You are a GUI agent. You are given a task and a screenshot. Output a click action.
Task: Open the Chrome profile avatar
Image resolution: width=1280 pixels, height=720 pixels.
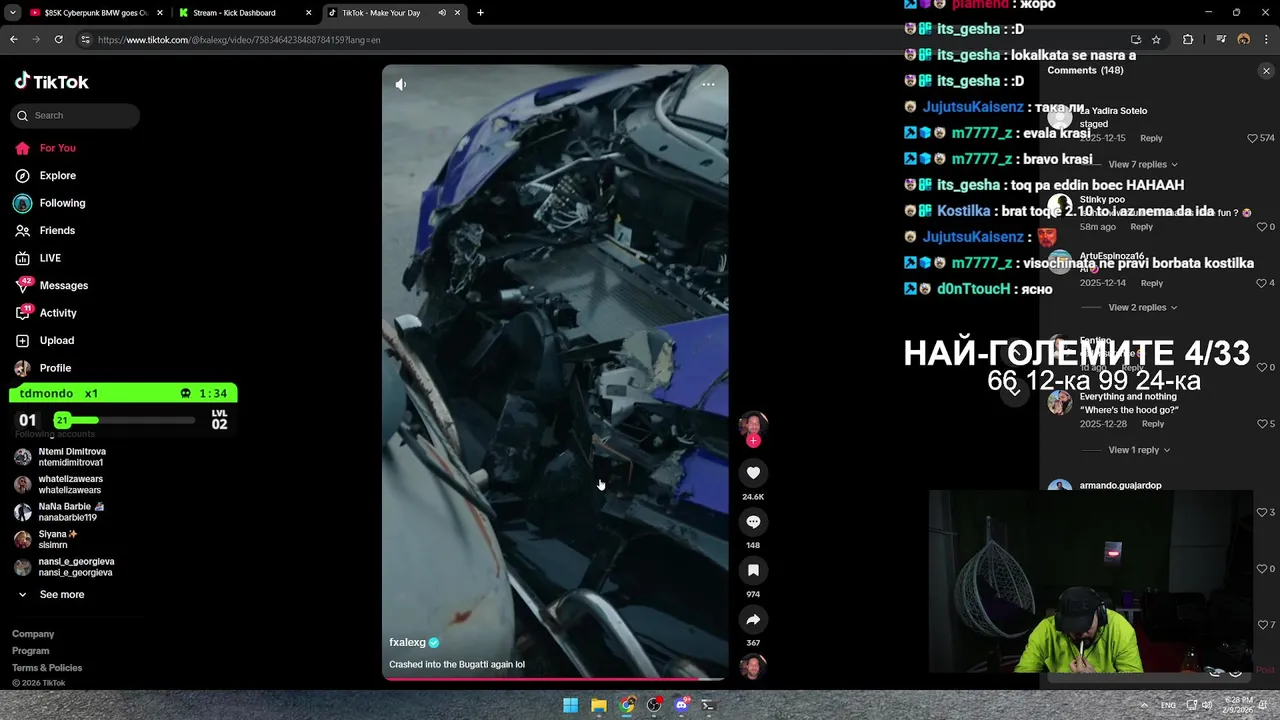(x=1244, y=40)
